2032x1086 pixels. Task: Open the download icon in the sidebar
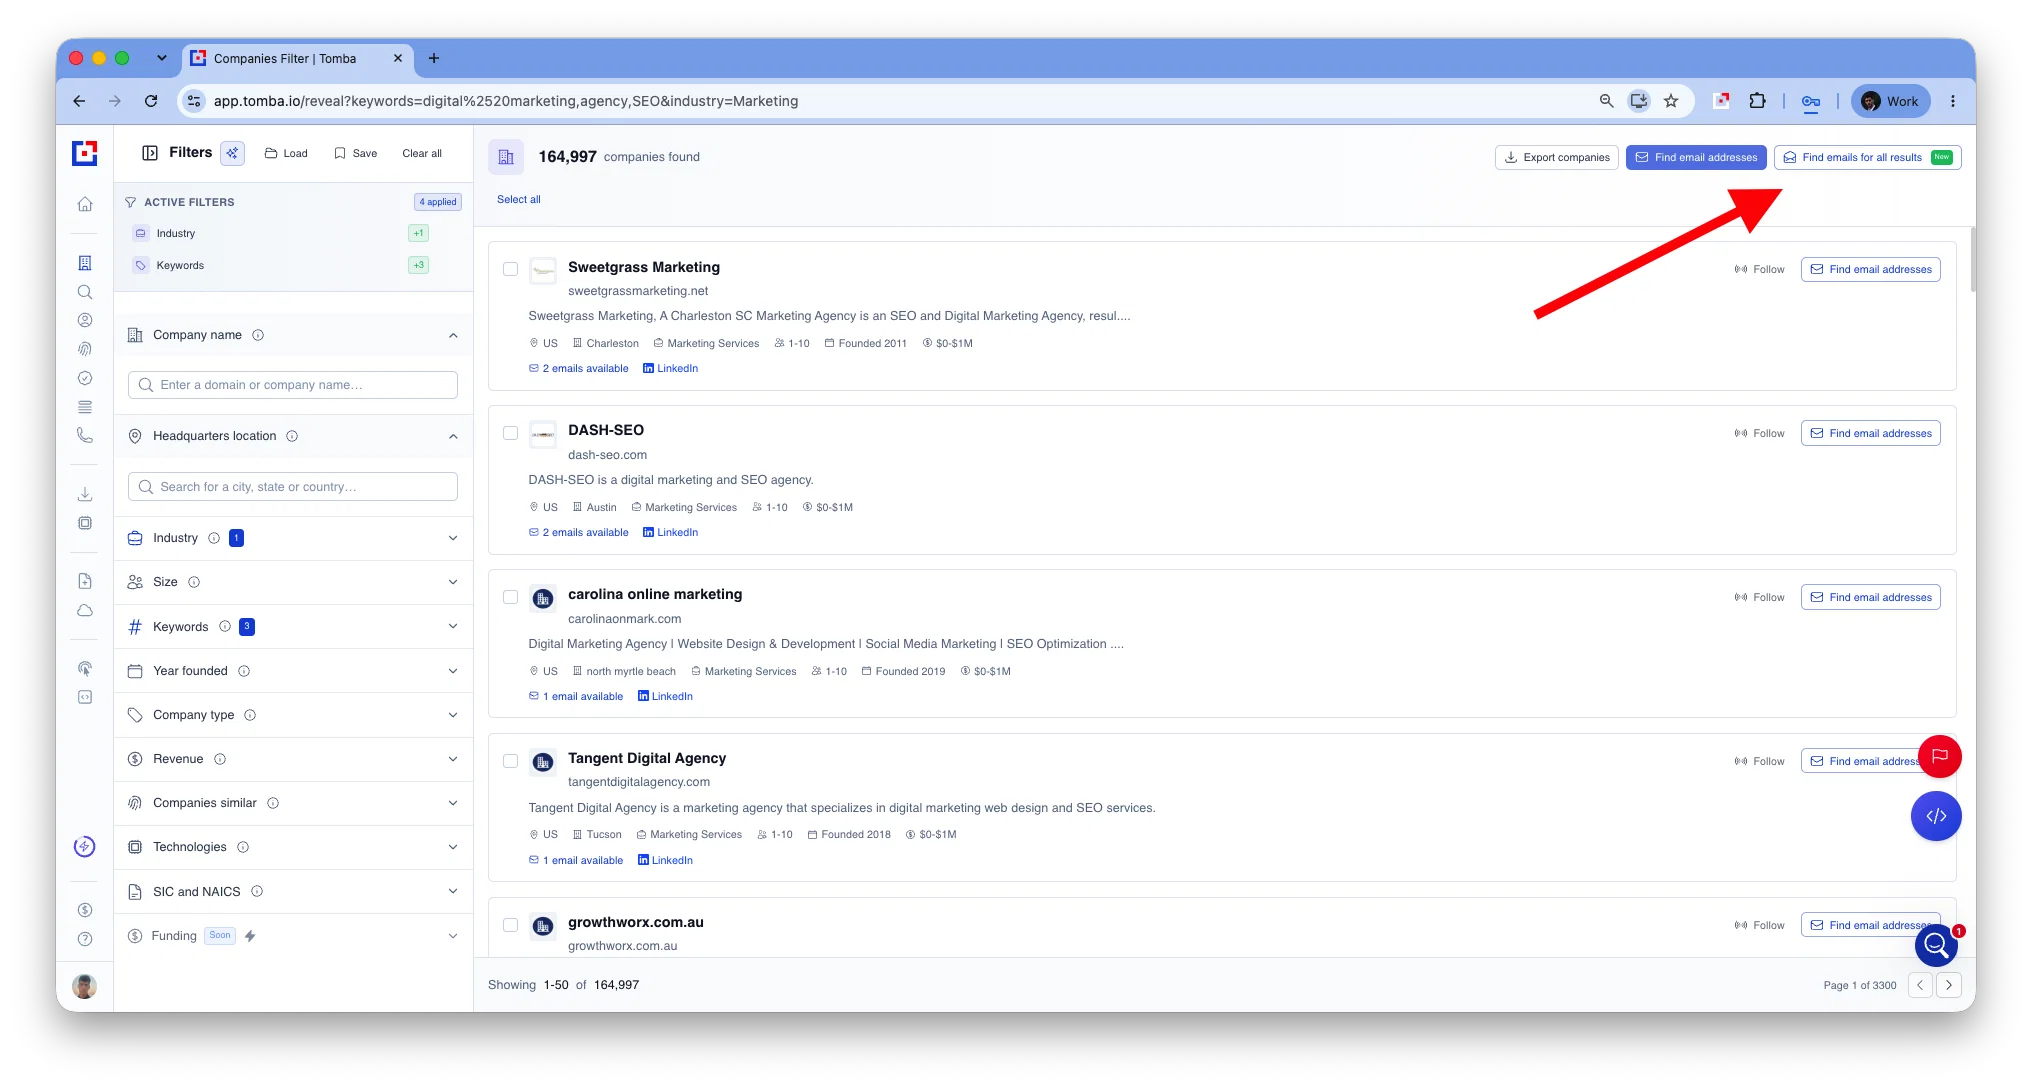tap(85, 494)
